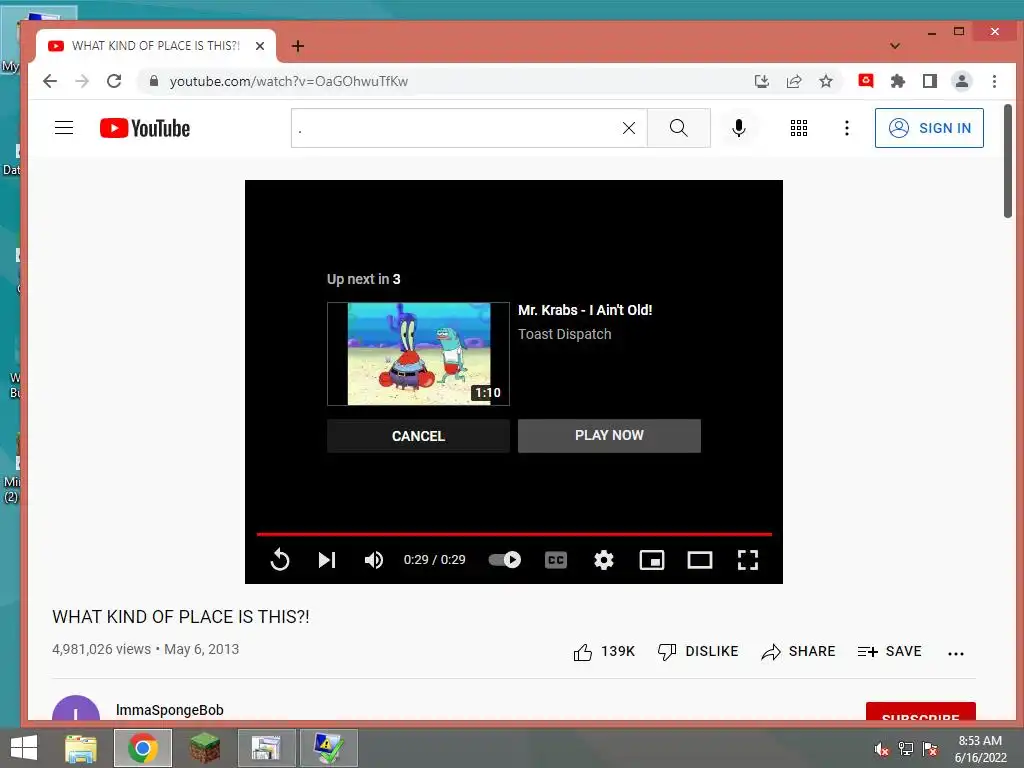Click the page vertical scrollbar

(x=1008, y=161)
